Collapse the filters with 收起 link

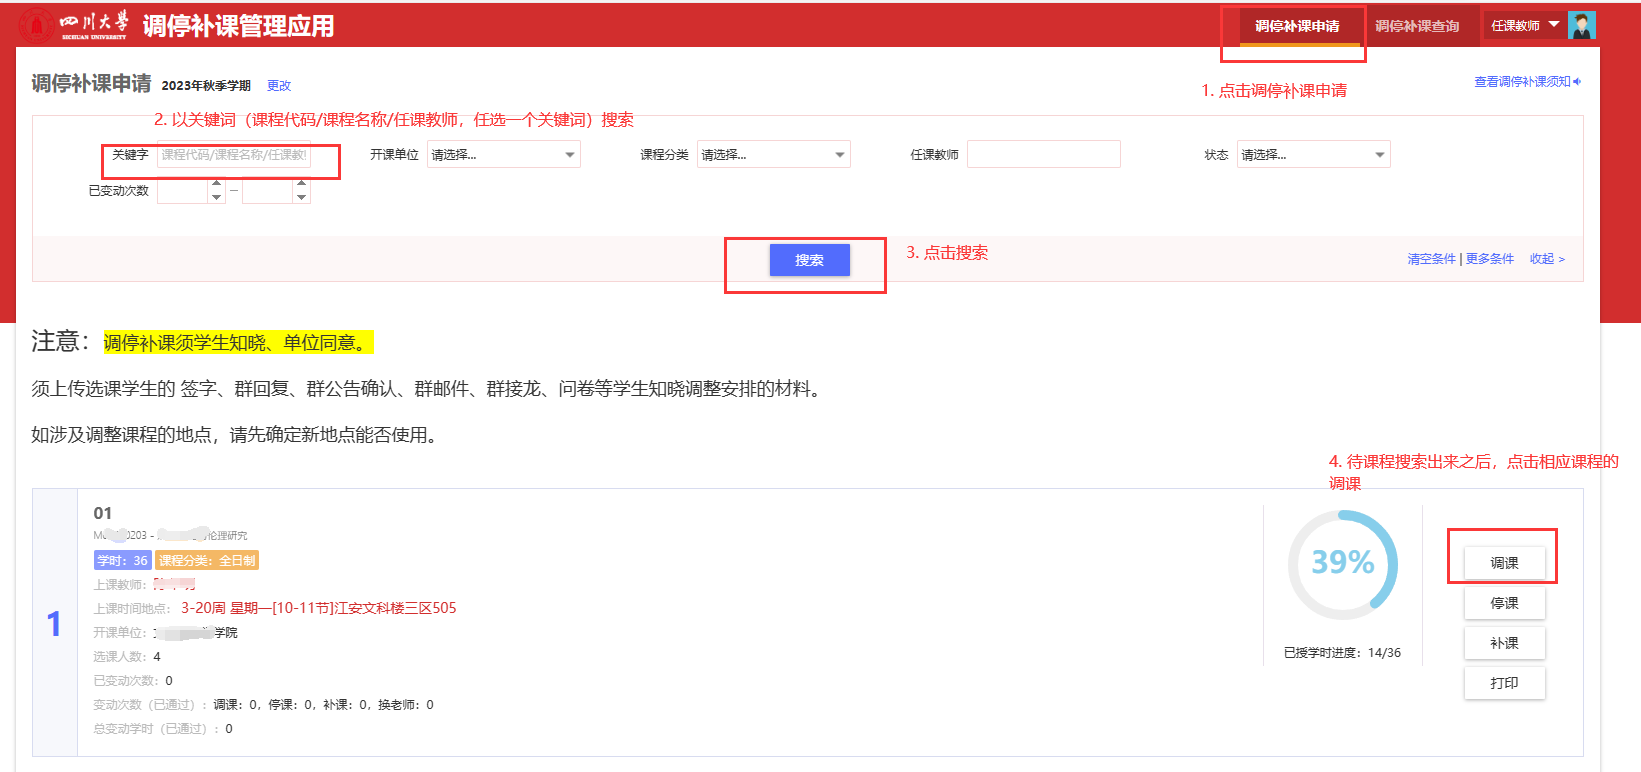pyautogui.click(x=1546, y=259)
